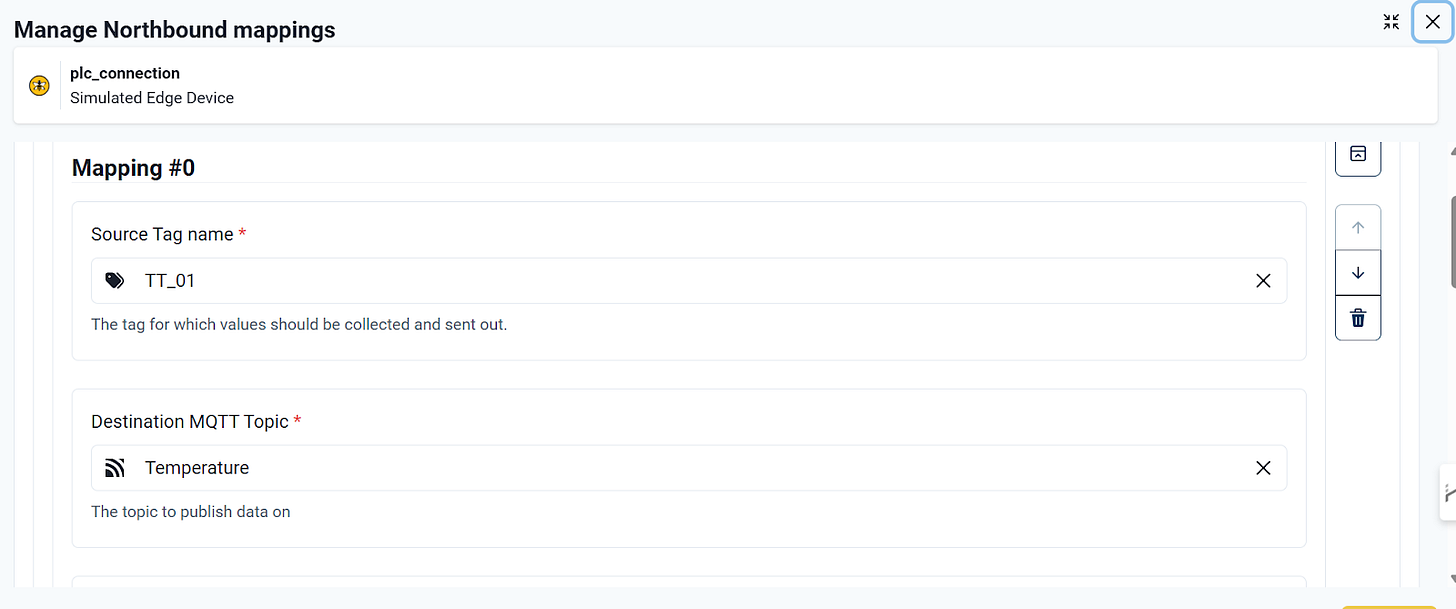Click the Manage Northbound mappings title
Viewport: 1456px width, 609px height.
point(175,30)
